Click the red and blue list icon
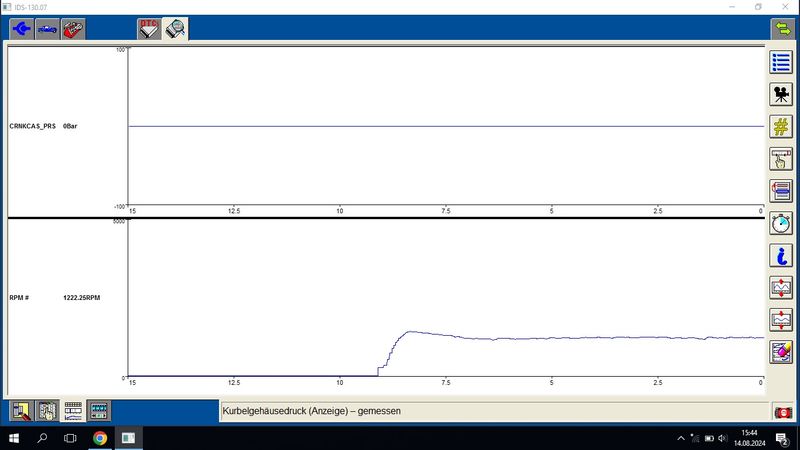Viewport: 800px width, 450px height. 781,191
